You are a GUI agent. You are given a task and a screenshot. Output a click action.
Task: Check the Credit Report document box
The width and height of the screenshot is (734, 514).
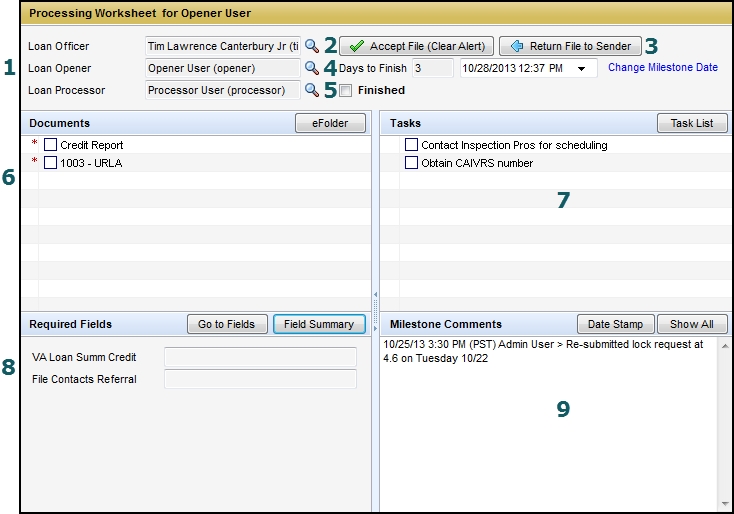point(51,145)
